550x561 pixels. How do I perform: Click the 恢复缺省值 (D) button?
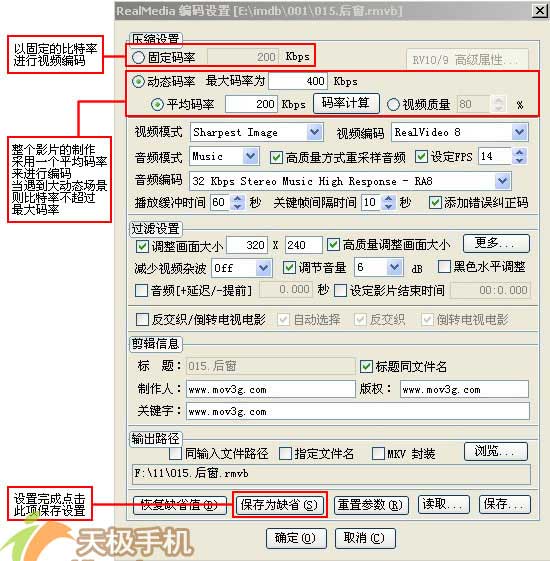click(180, 505)
